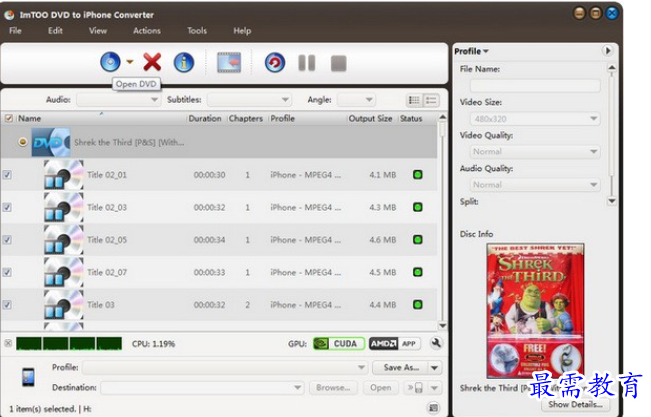Open the arrow beside the transfer-to-device icon
Image resolution: width=651 pixels, height=417 pixels.
pyautogui.click(x=435, y=388)
